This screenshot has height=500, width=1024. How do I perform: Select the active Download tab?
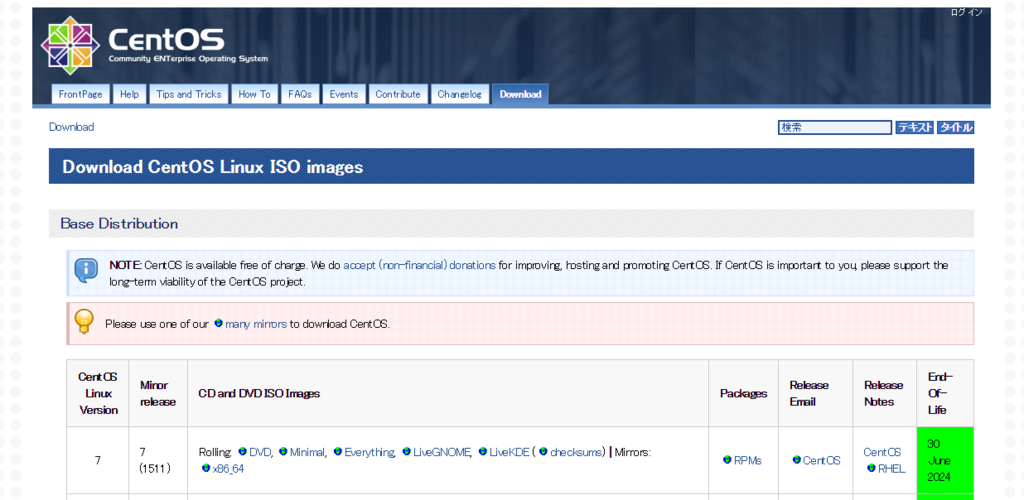coord(520,94)
